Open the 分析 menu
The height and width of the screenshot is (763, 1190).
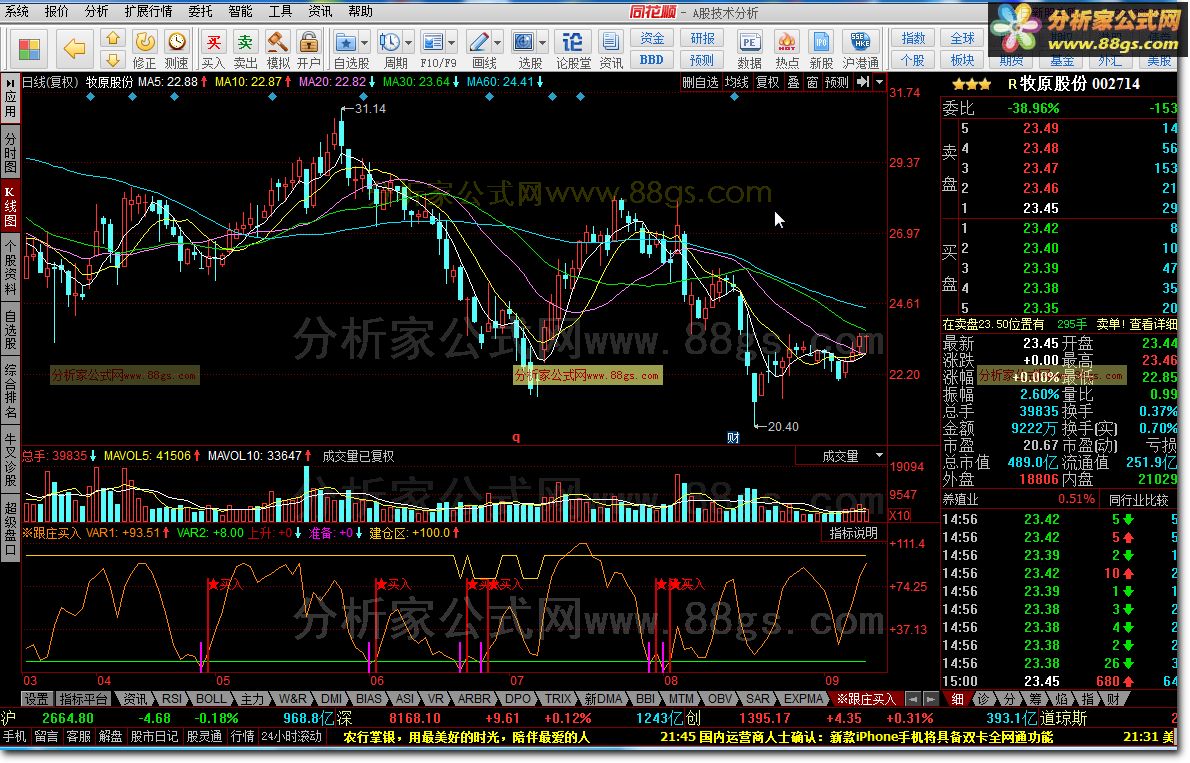pyautogui.click(x=96, y=11)
